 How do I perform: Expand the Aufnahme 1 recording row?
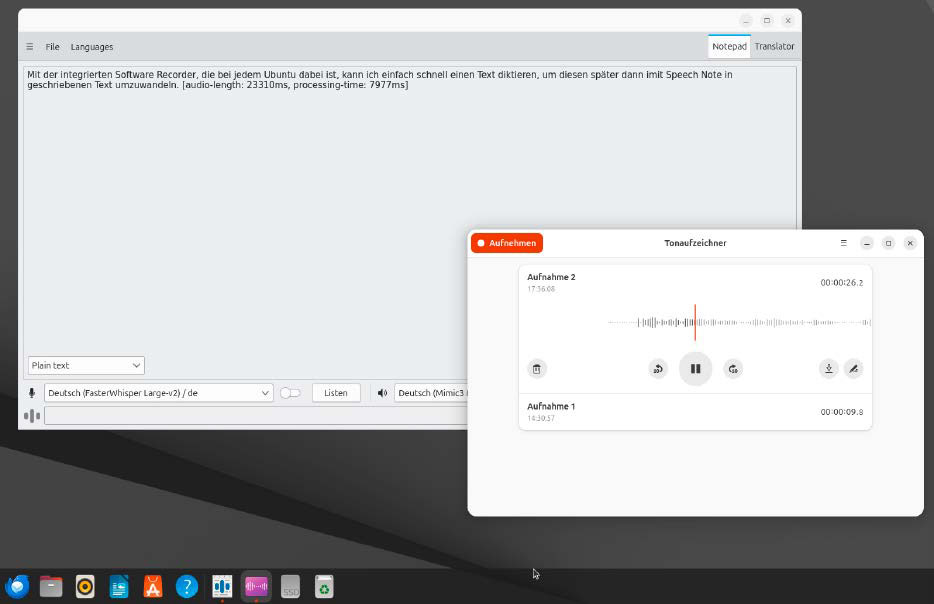coord(695,412)
